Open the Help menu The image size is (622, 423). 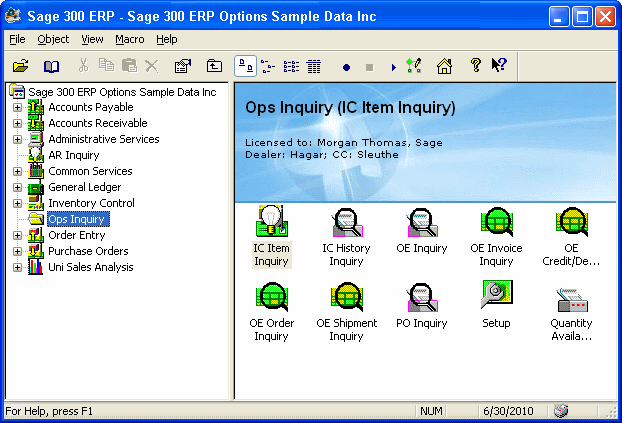coord(167,39)
